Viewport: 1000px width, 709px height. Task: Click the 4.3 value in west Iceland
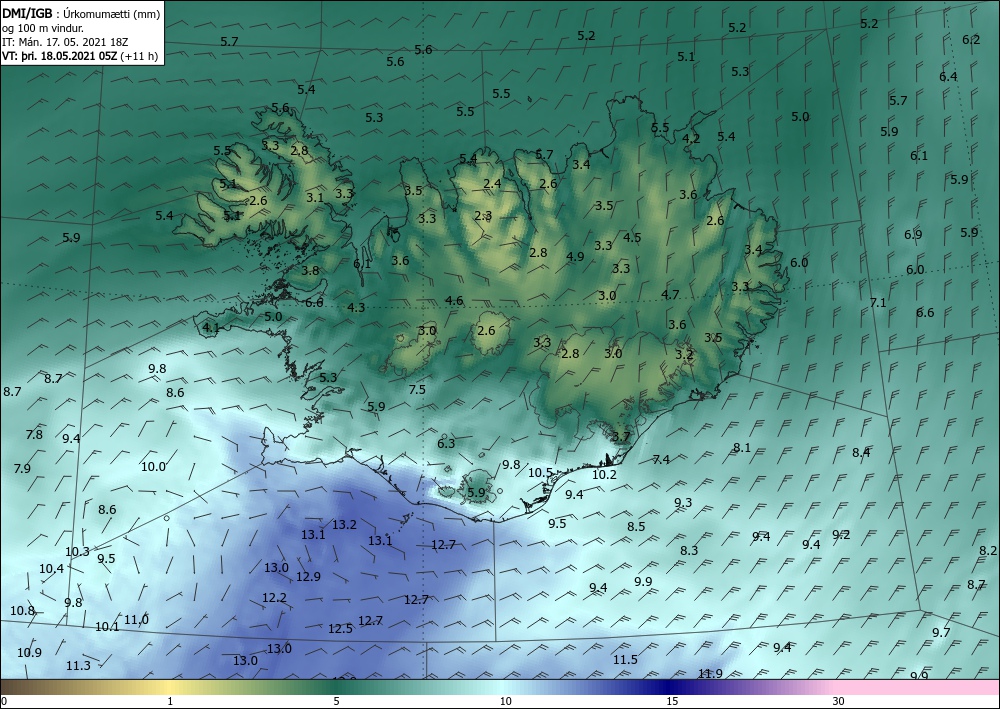tap(356, 307)
